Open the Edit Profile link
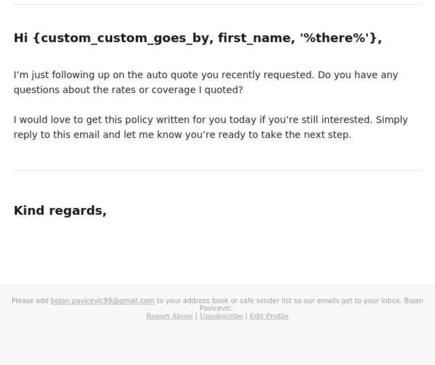The height and width of the screenshot is (365, 435). click(x=269, y=316)
